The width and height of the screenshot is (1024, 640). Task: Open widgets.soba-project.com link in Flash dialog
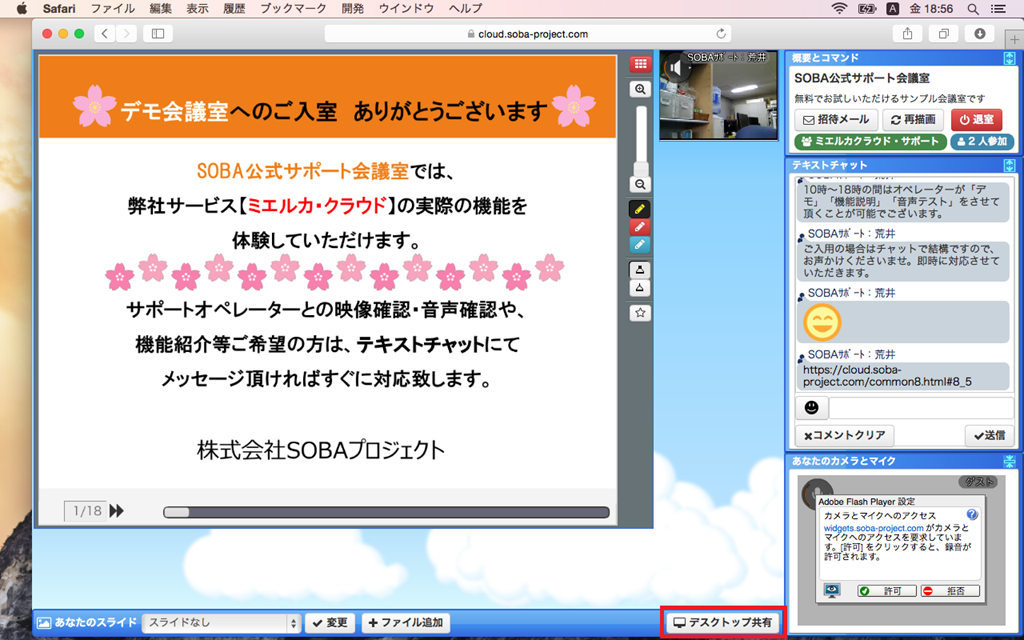point(873,528)
